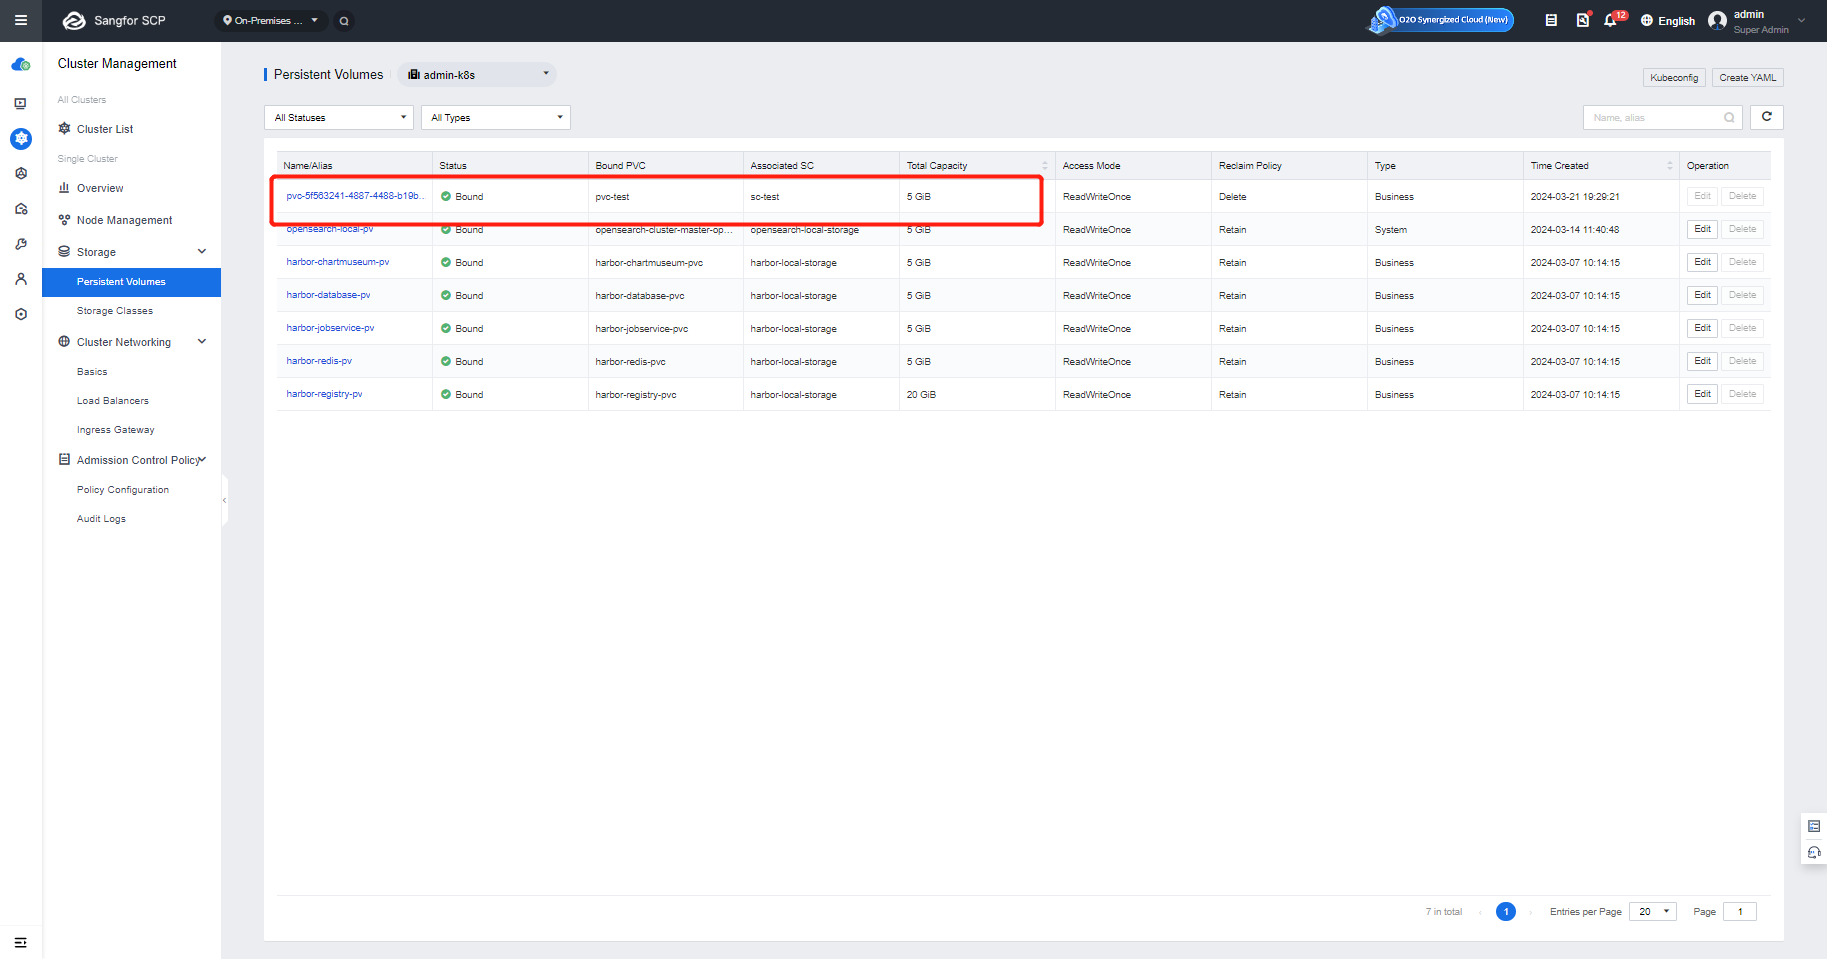Open the task list icon in header
Screen dimensions: 1827x959
(x=1551, y=20)
